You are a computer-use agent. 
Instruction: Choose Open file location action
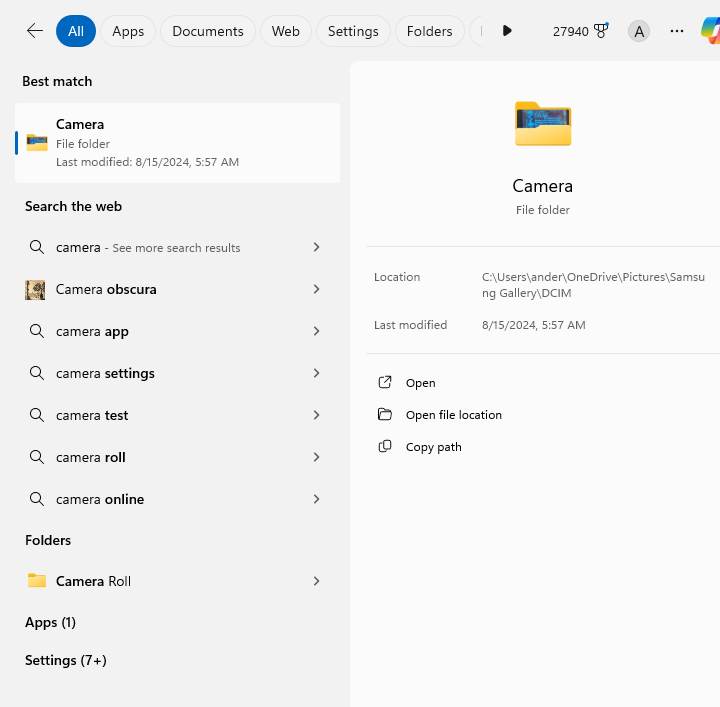coord(453,415)
